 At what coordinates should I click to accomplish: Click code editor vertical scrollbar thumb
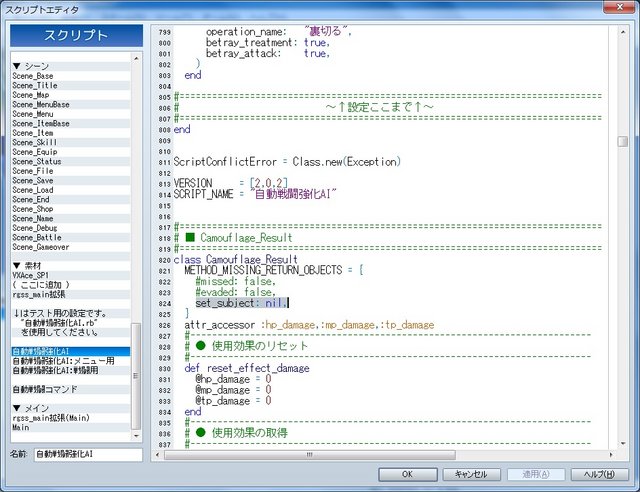point(622,141)
